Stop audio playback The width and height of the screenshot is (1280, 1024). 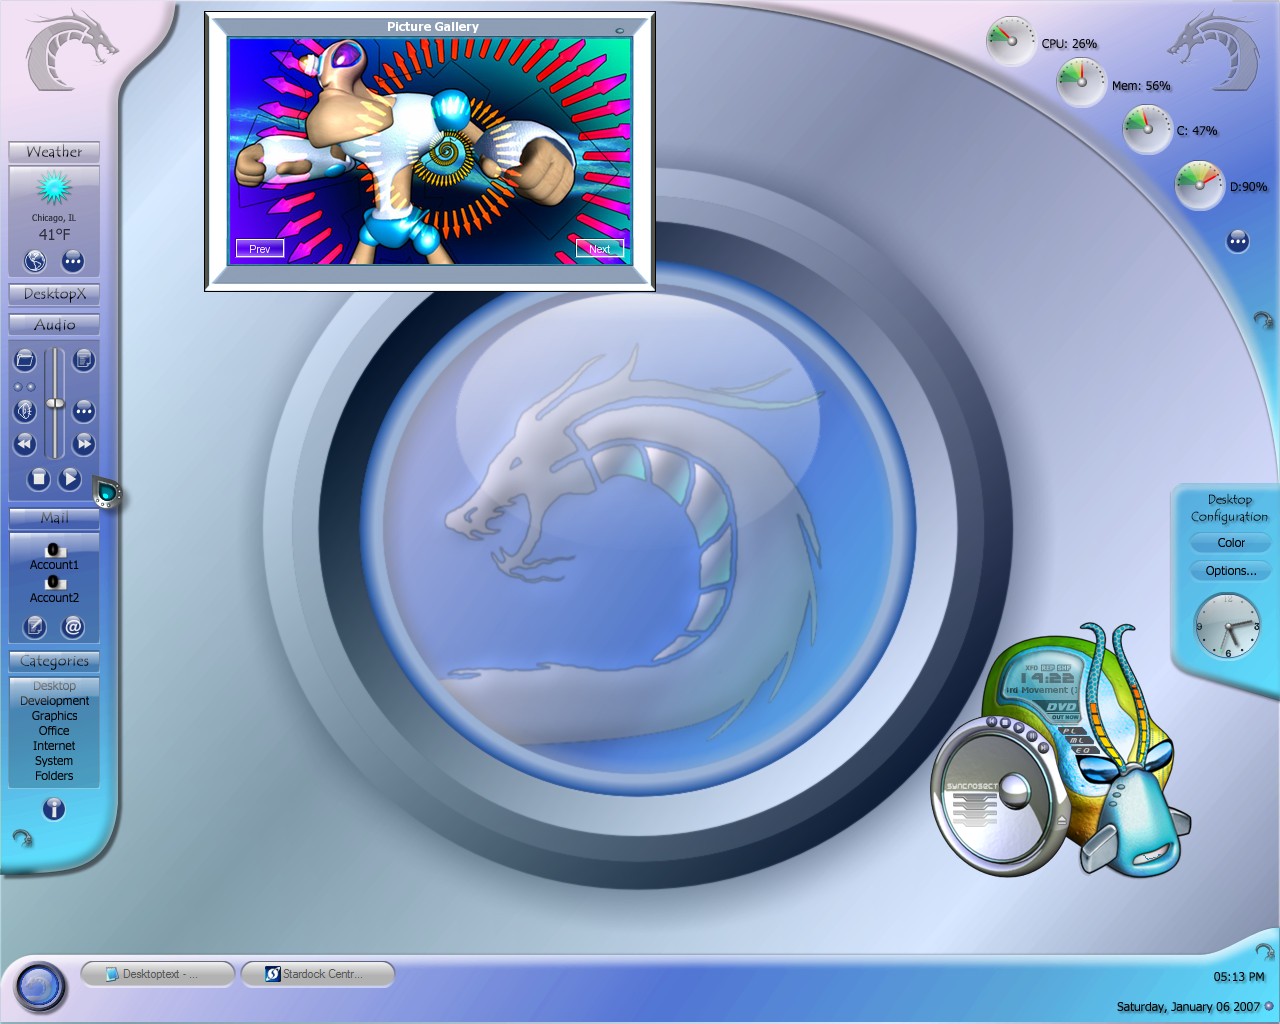click(38, 479)
